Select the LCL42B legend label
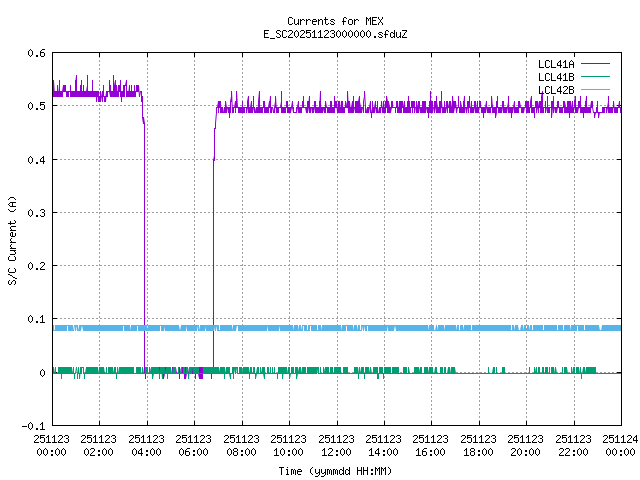 (553, 90)
